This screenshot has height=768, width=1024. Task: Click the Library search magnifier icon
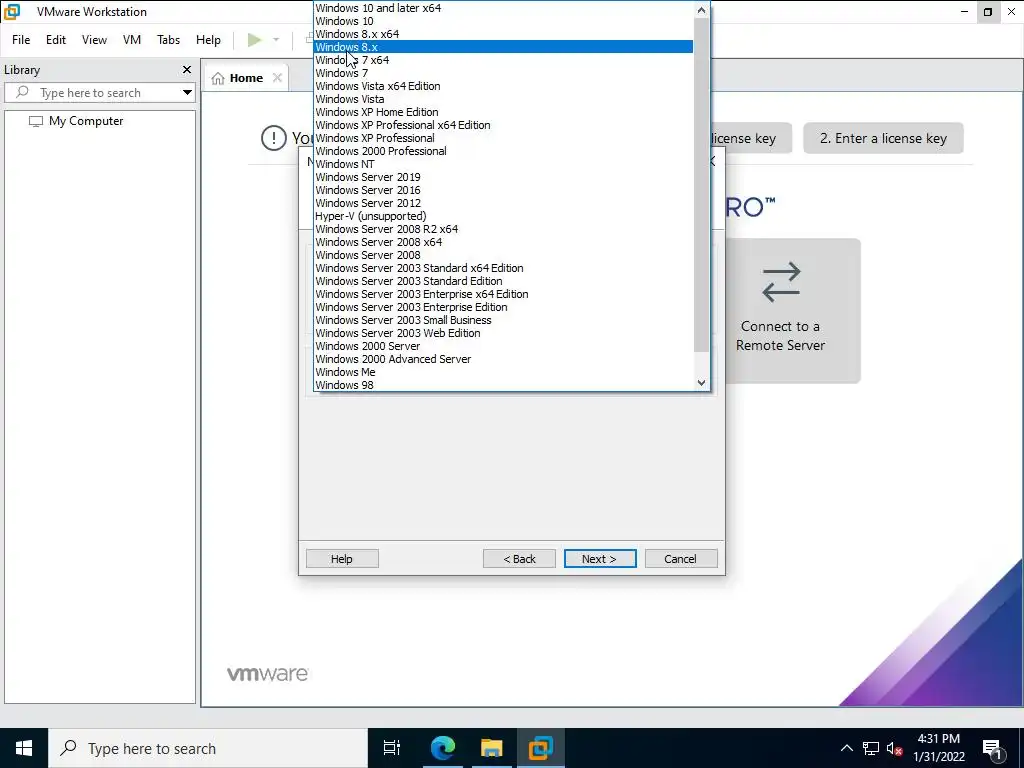pyautogui.click(x=22, y=92)
